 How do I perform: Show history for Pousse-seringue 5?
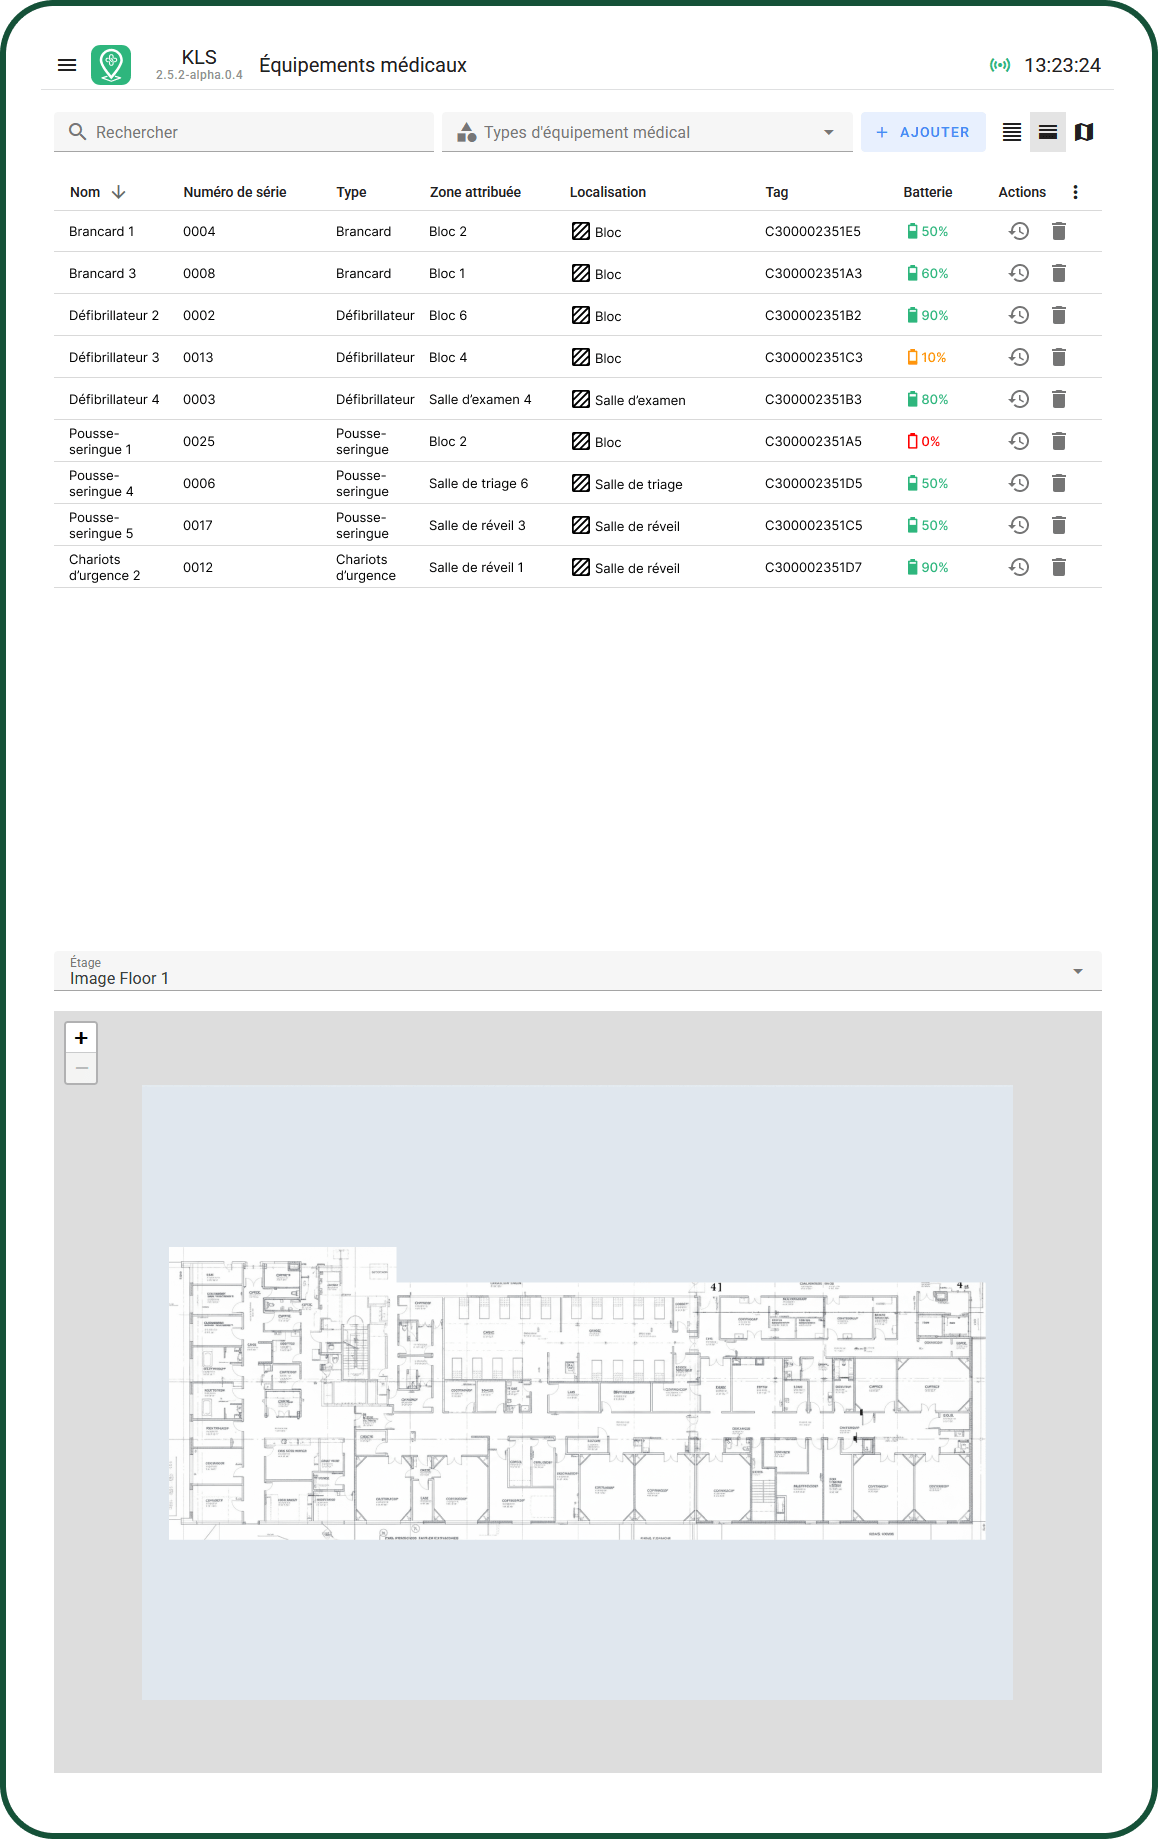[x=1018, y=525]
